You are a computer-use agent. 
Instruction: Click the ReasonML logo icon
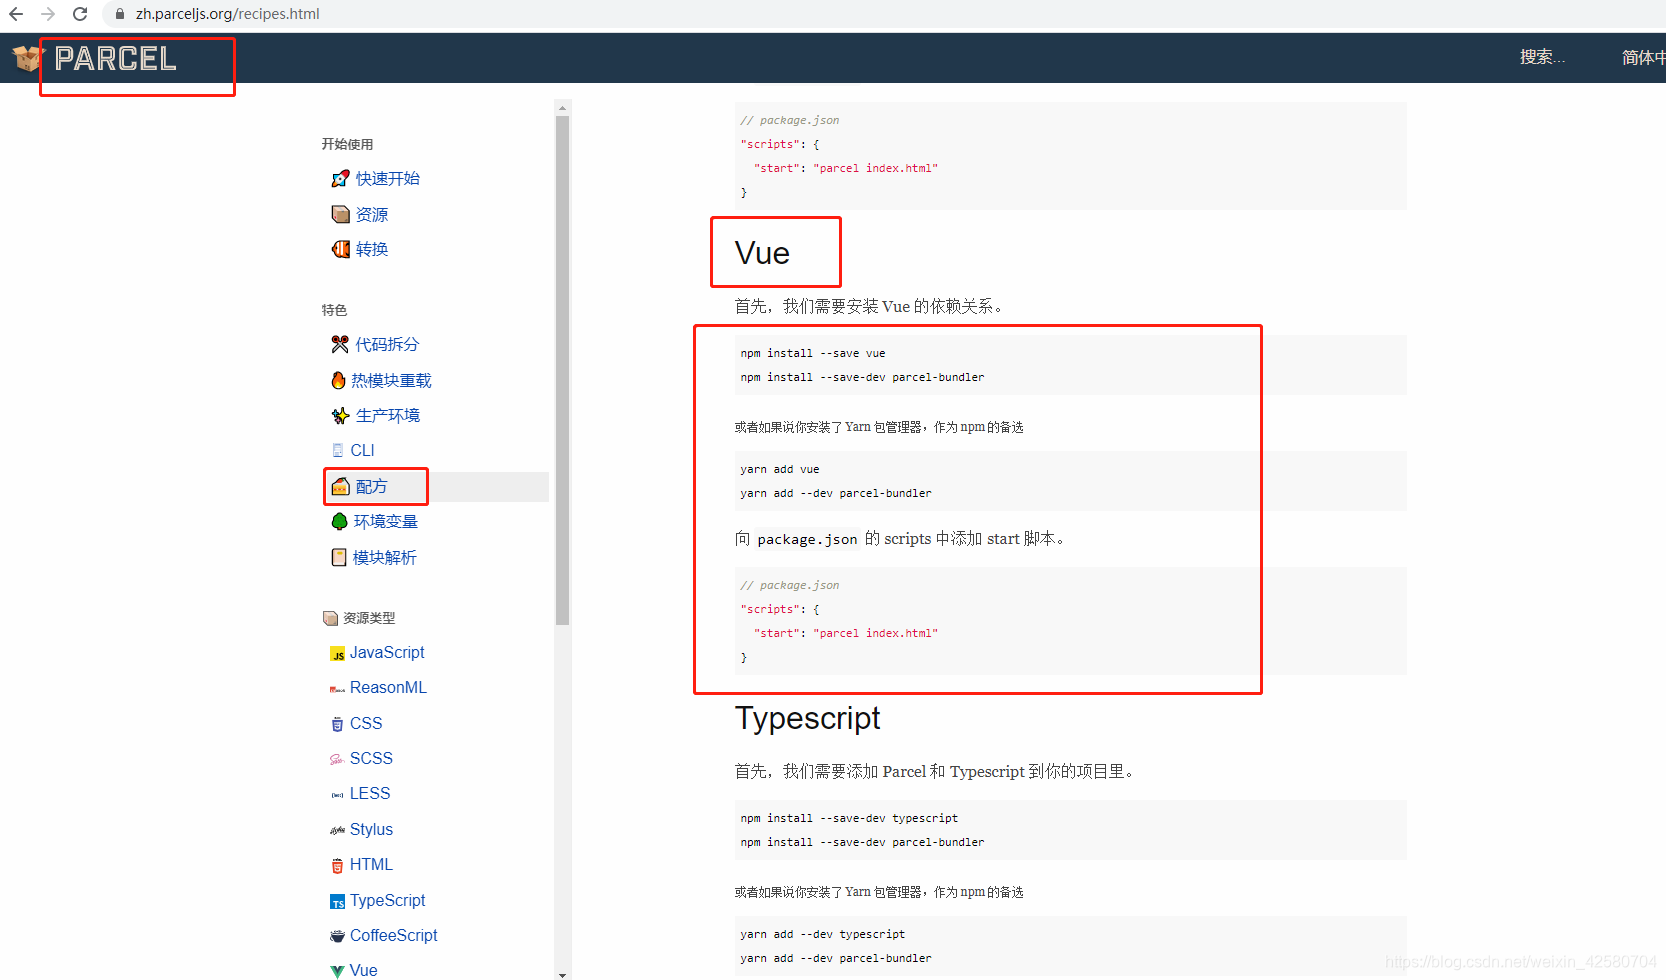pyautogui.click(x=338, y=689)
